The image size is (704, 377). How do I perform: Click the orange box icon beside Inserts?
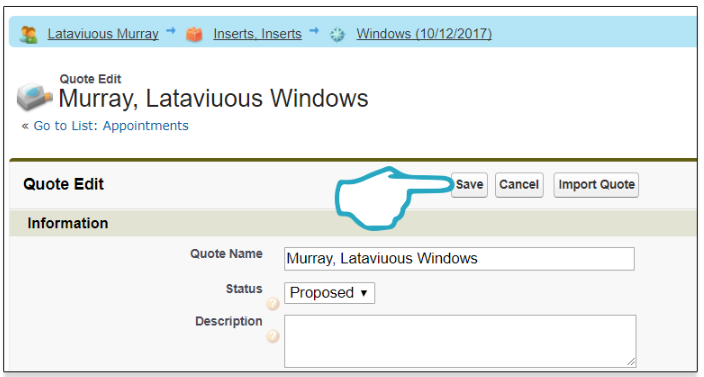click(x=194, y=35)
